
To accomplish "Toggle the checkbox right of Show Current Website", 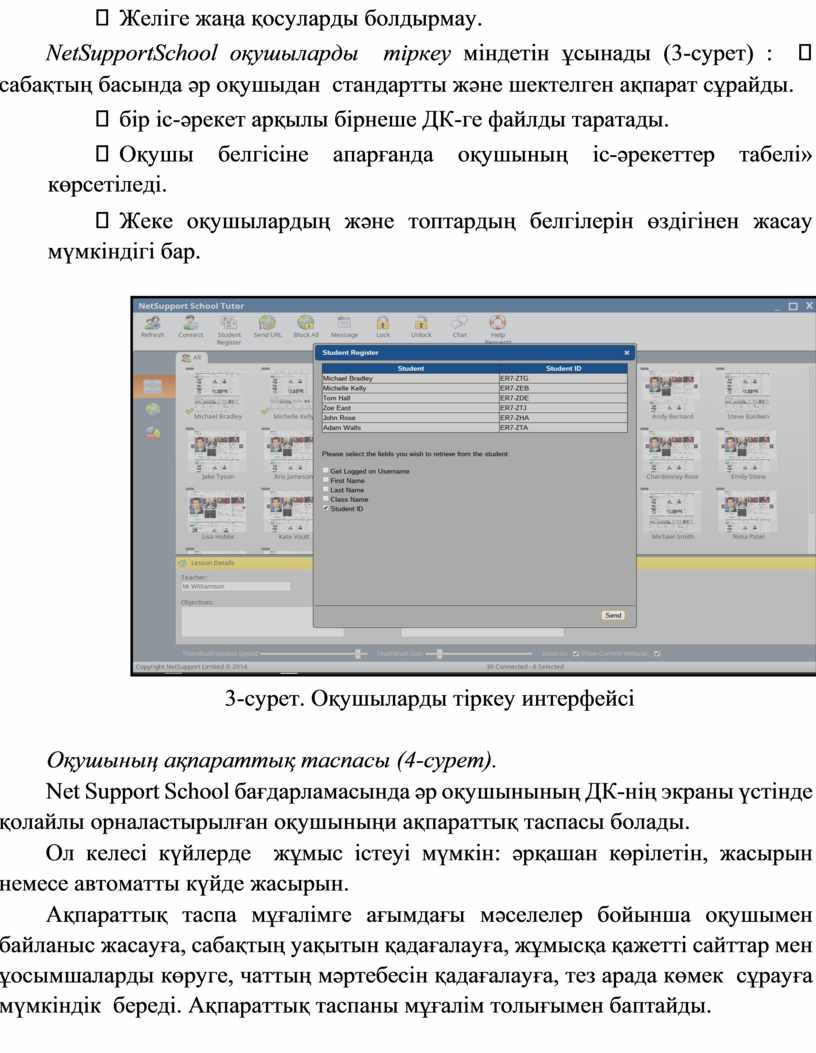I will [x=657, y=653].
